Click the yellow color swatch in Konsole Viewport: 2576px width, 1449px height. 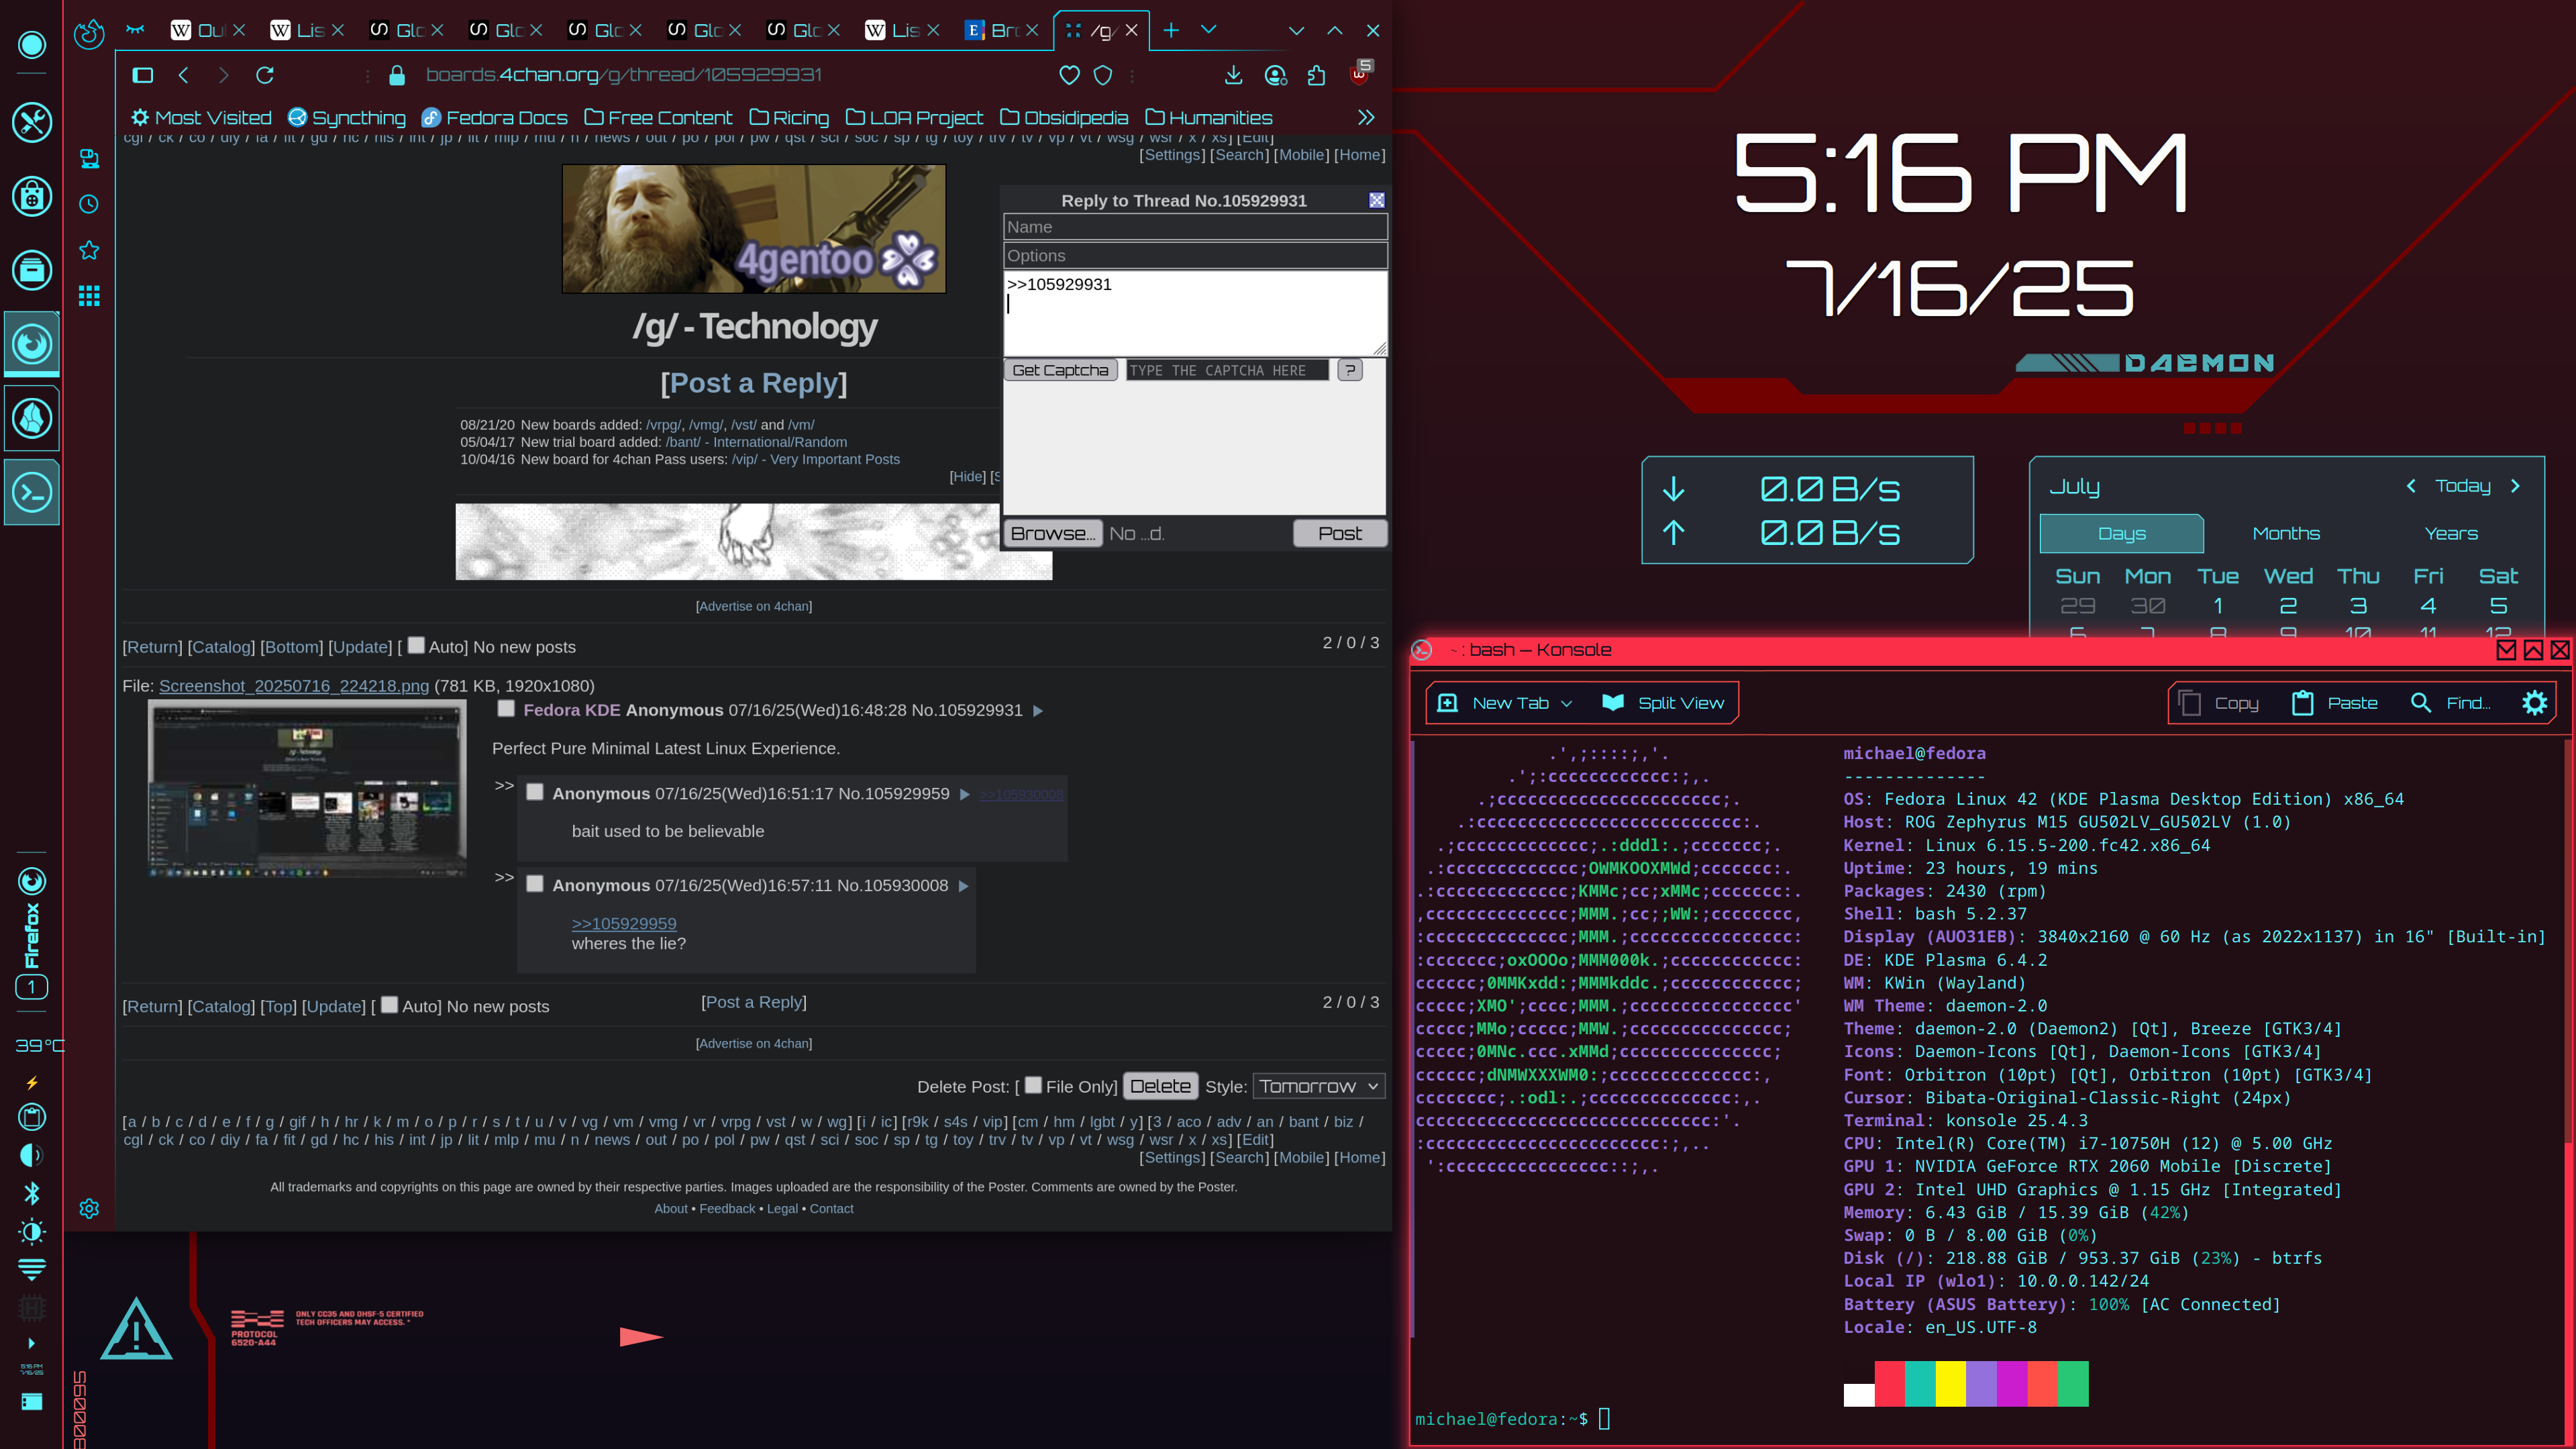(x=1950, y=1383)
